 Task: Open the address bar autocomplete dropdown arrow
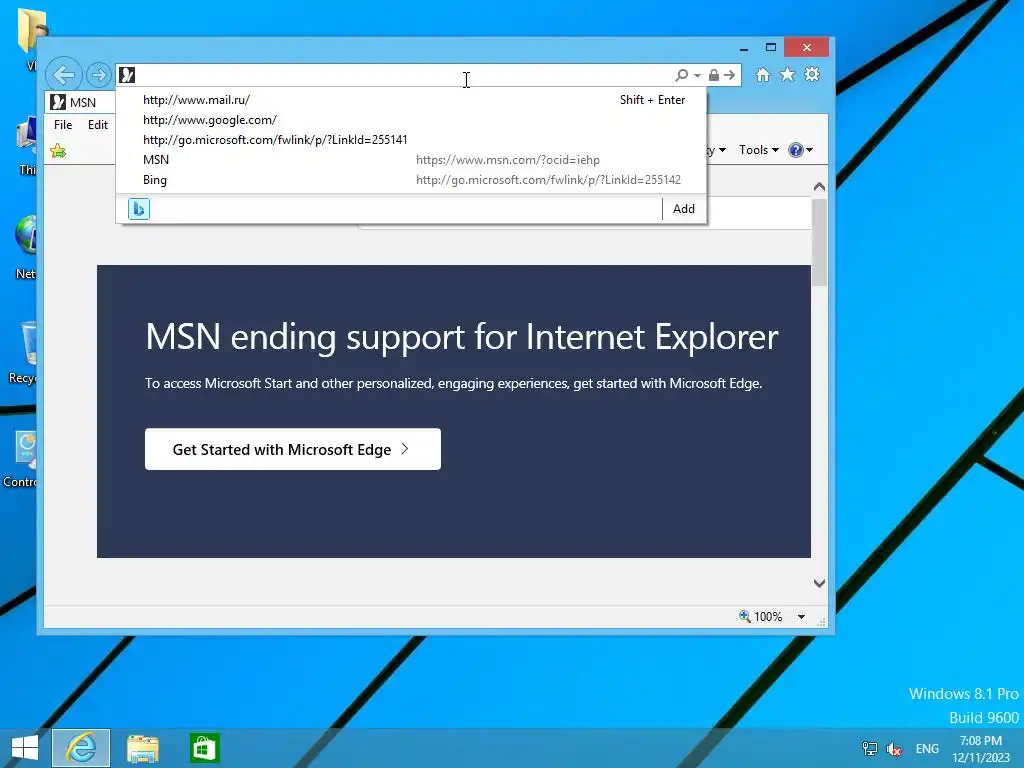click(x=697, y=76)
